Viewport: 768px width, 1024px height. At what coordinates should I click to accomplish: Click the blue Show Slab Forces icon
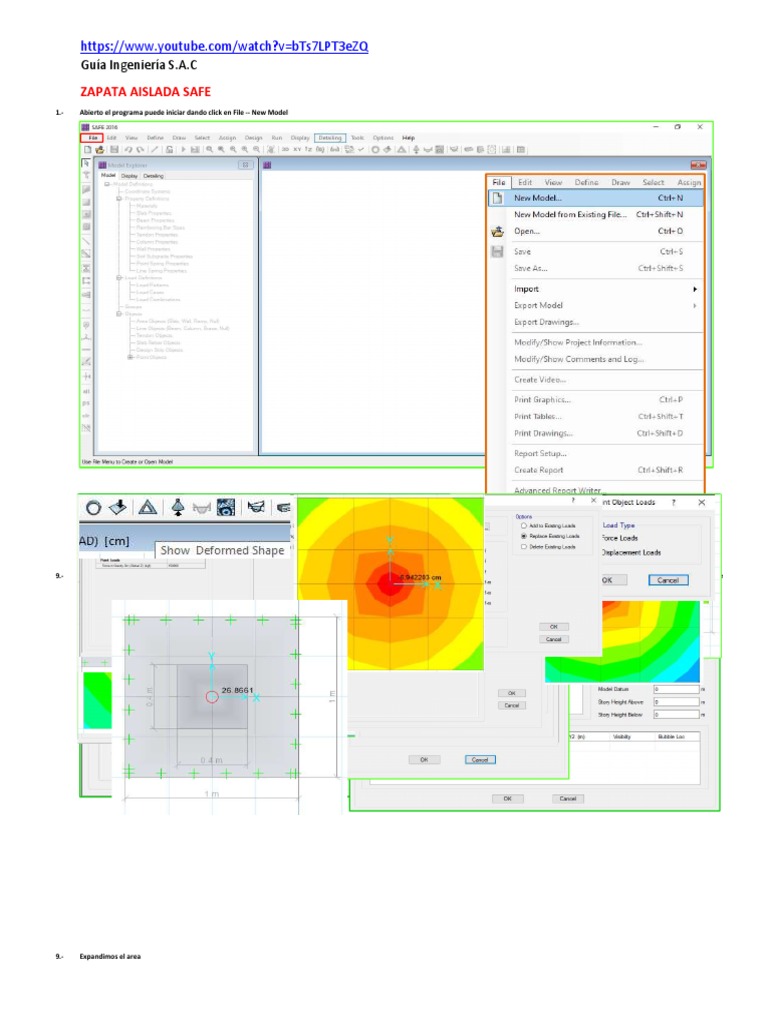point(226,507)
